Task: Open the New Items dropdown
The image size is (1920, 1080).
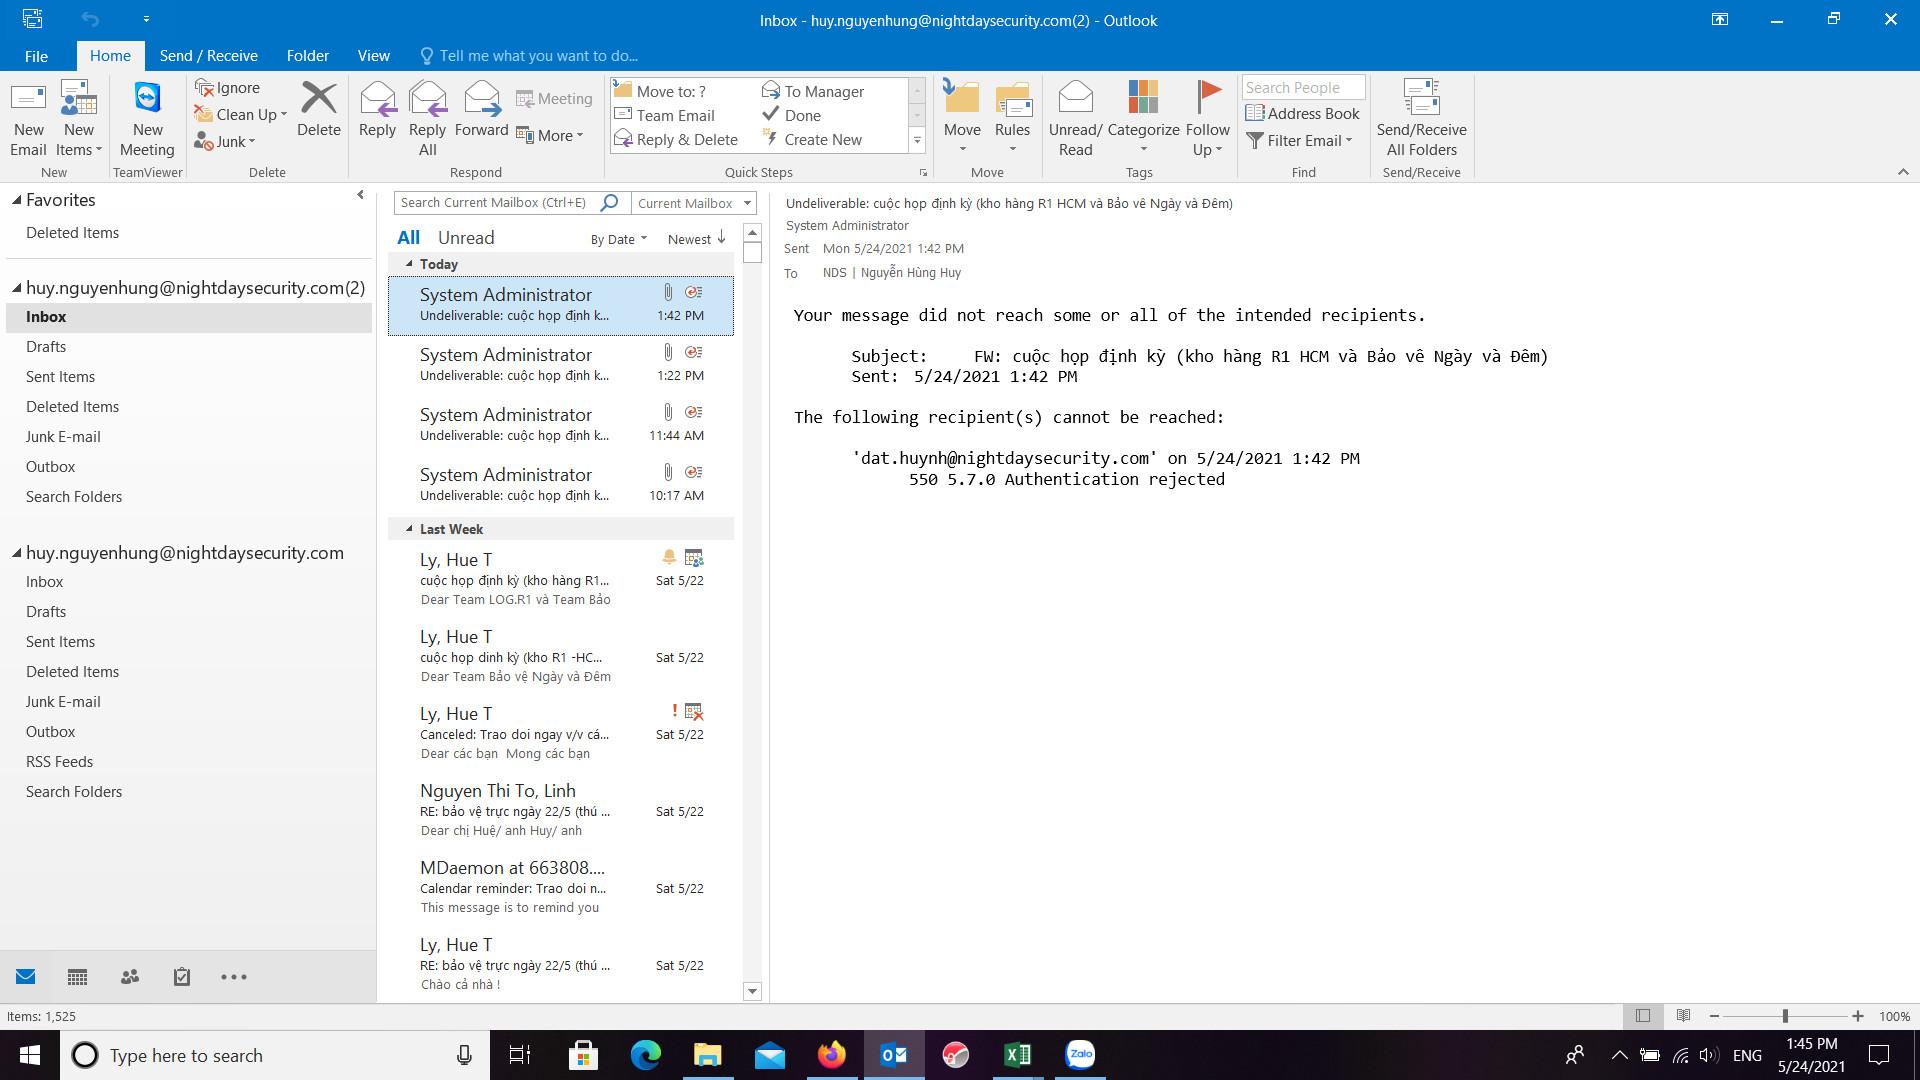Action: point(79,118)
